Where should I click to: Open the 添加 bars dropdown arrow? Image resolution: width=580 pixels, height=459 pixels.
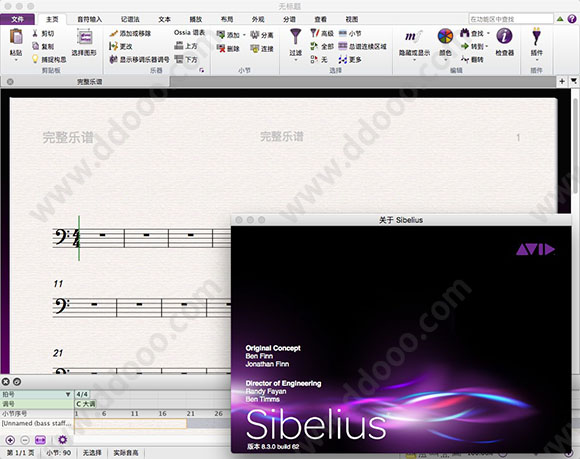point(244,35)
